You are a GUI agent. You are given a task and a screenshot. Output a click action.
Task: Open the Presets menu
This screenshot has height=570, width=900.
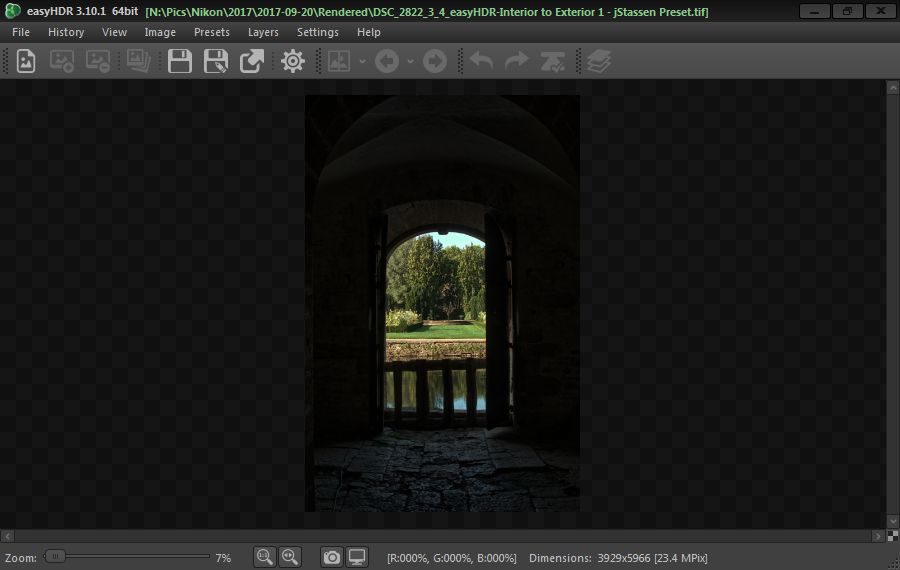click(x=211, y=32)
